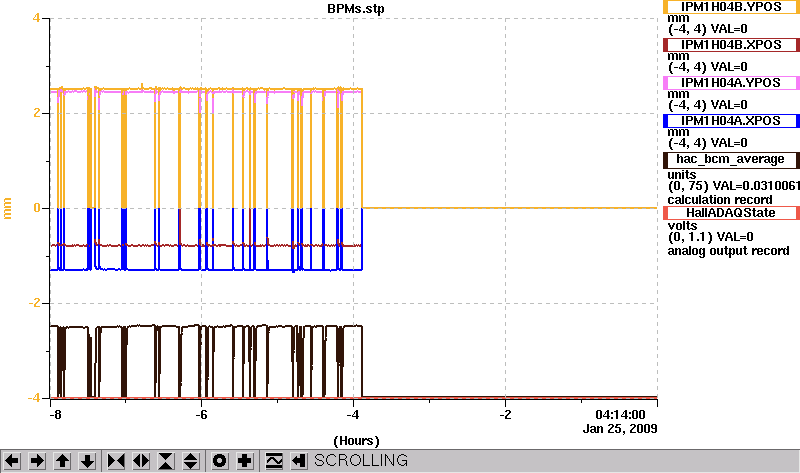This screenshot has height=473, width=800.
Task: Select the IPM1H04A.YPOS curve legend
Action: click(x=731, y=83)
